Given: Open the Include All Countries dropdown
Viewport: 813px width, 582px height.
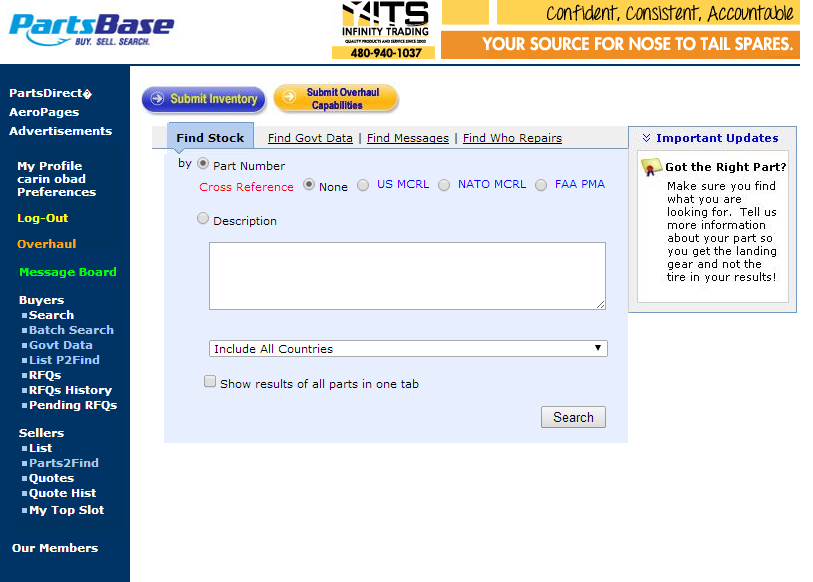Looking at the screenshot, I should (x=408, y=349).
